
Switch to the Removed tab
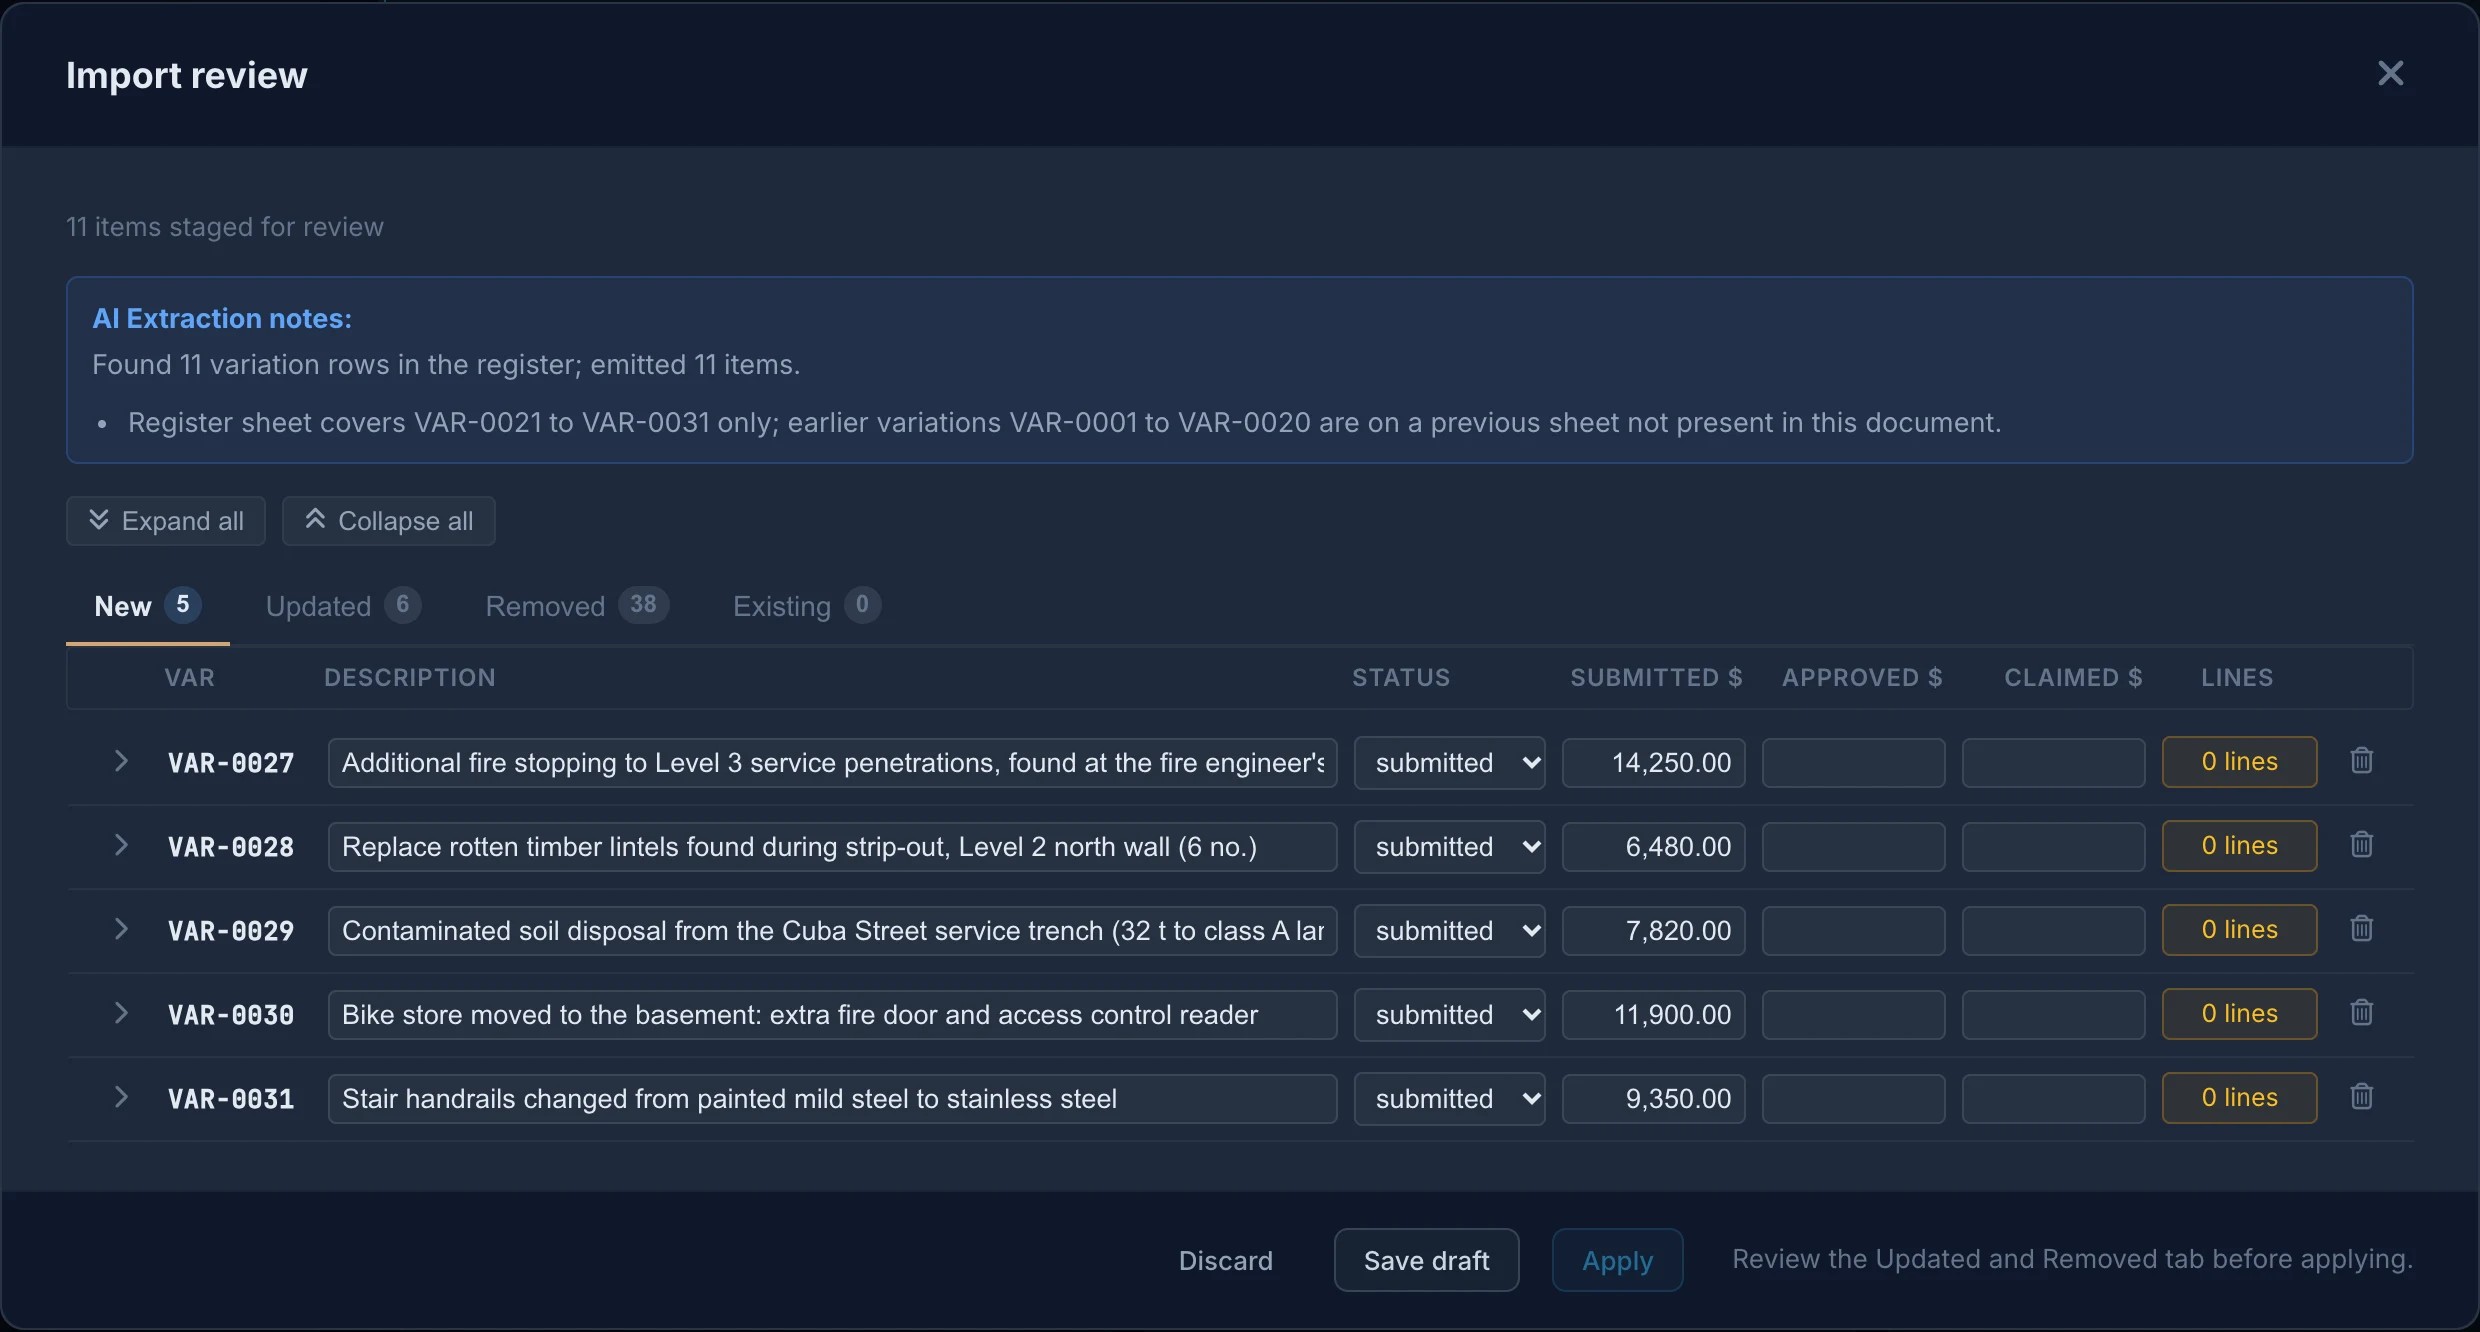576,606
